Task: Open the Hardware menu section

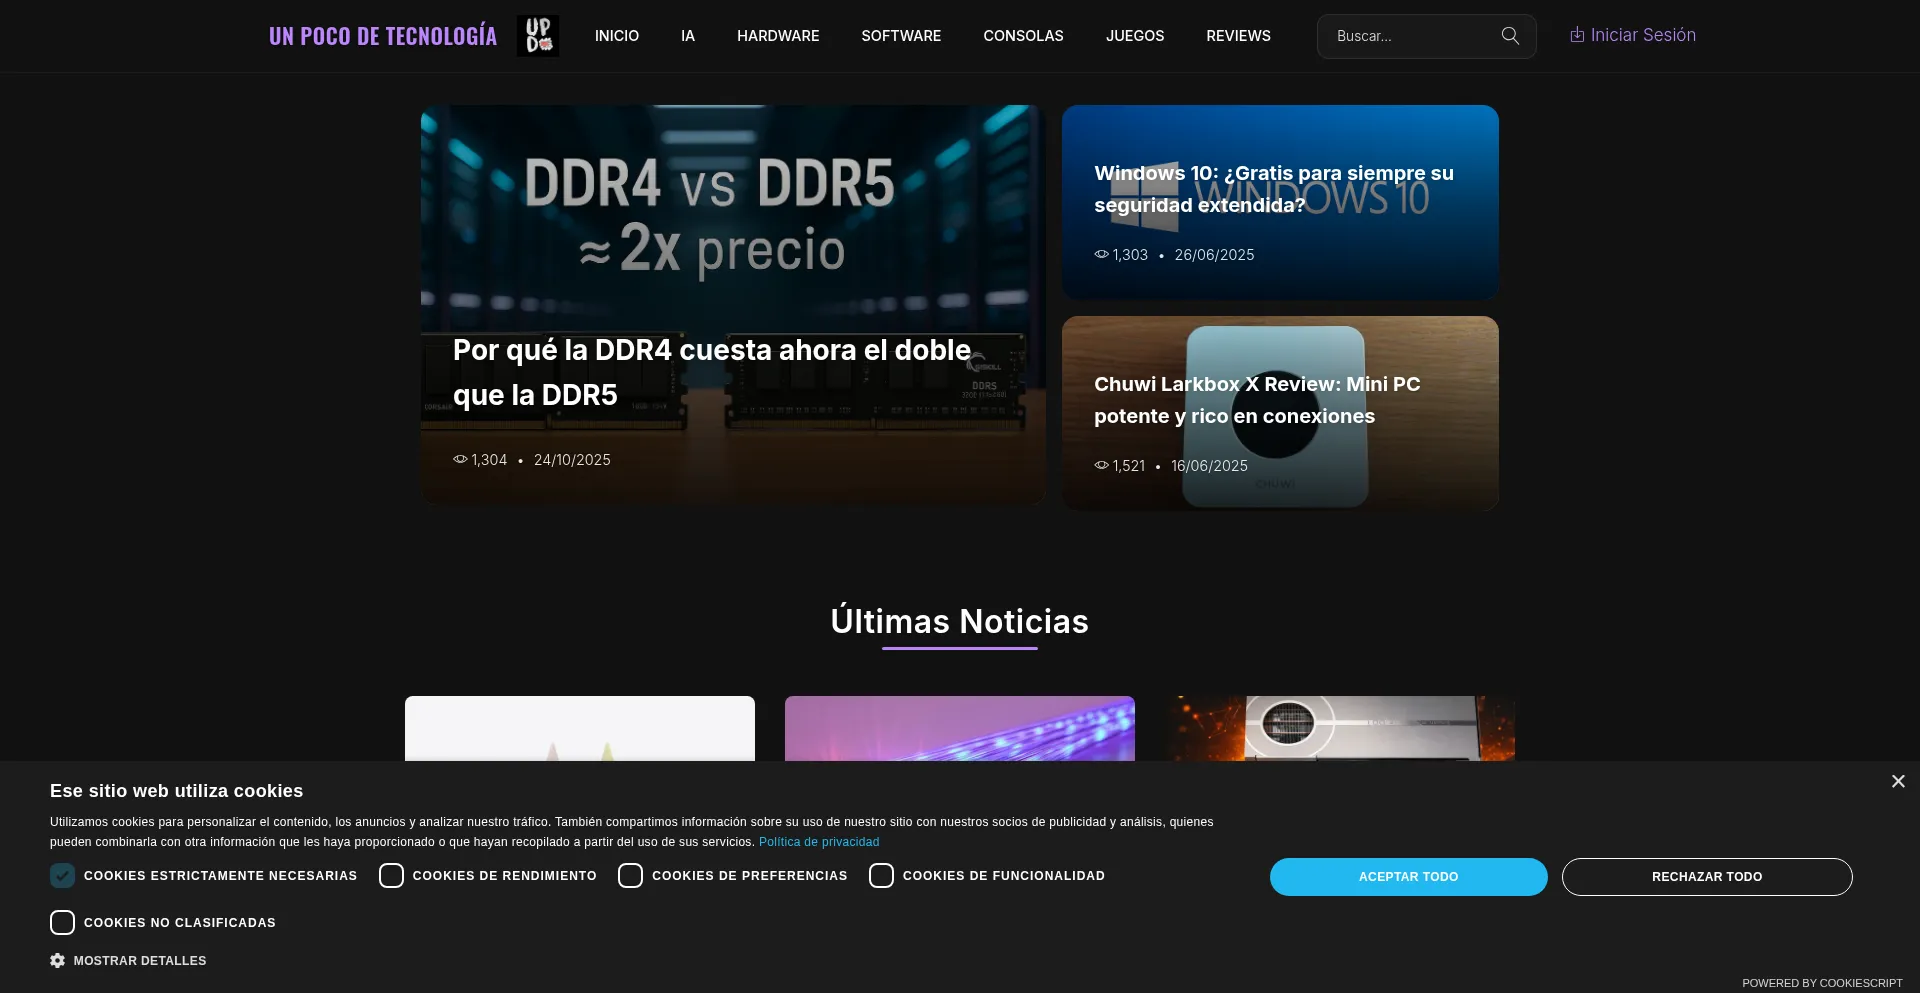Action: pos(778,36)
